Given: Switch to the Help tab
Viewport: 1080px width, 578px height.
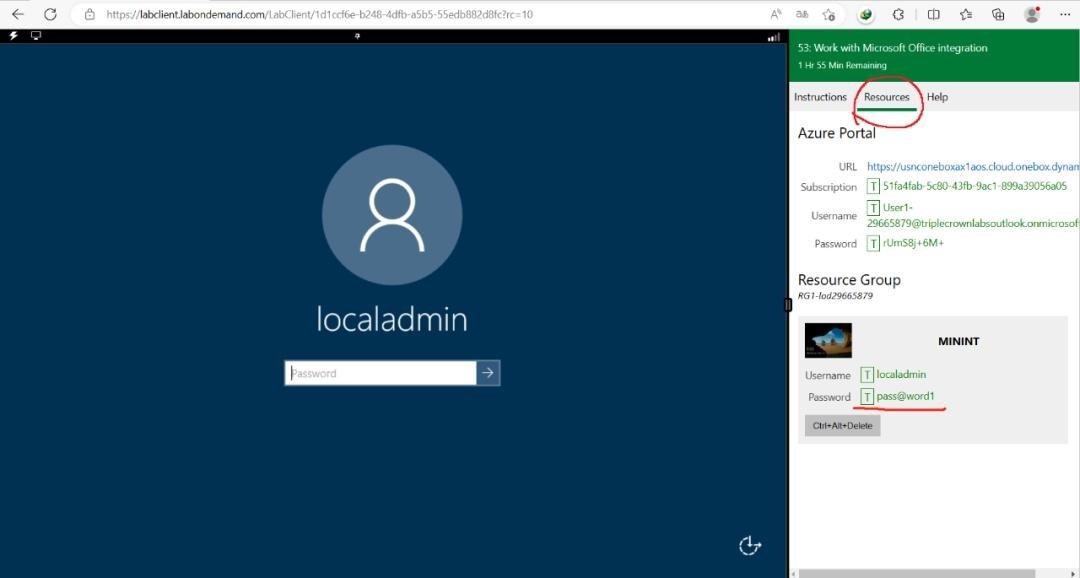Looking at the screenshot, I should [x=937, y=97].
